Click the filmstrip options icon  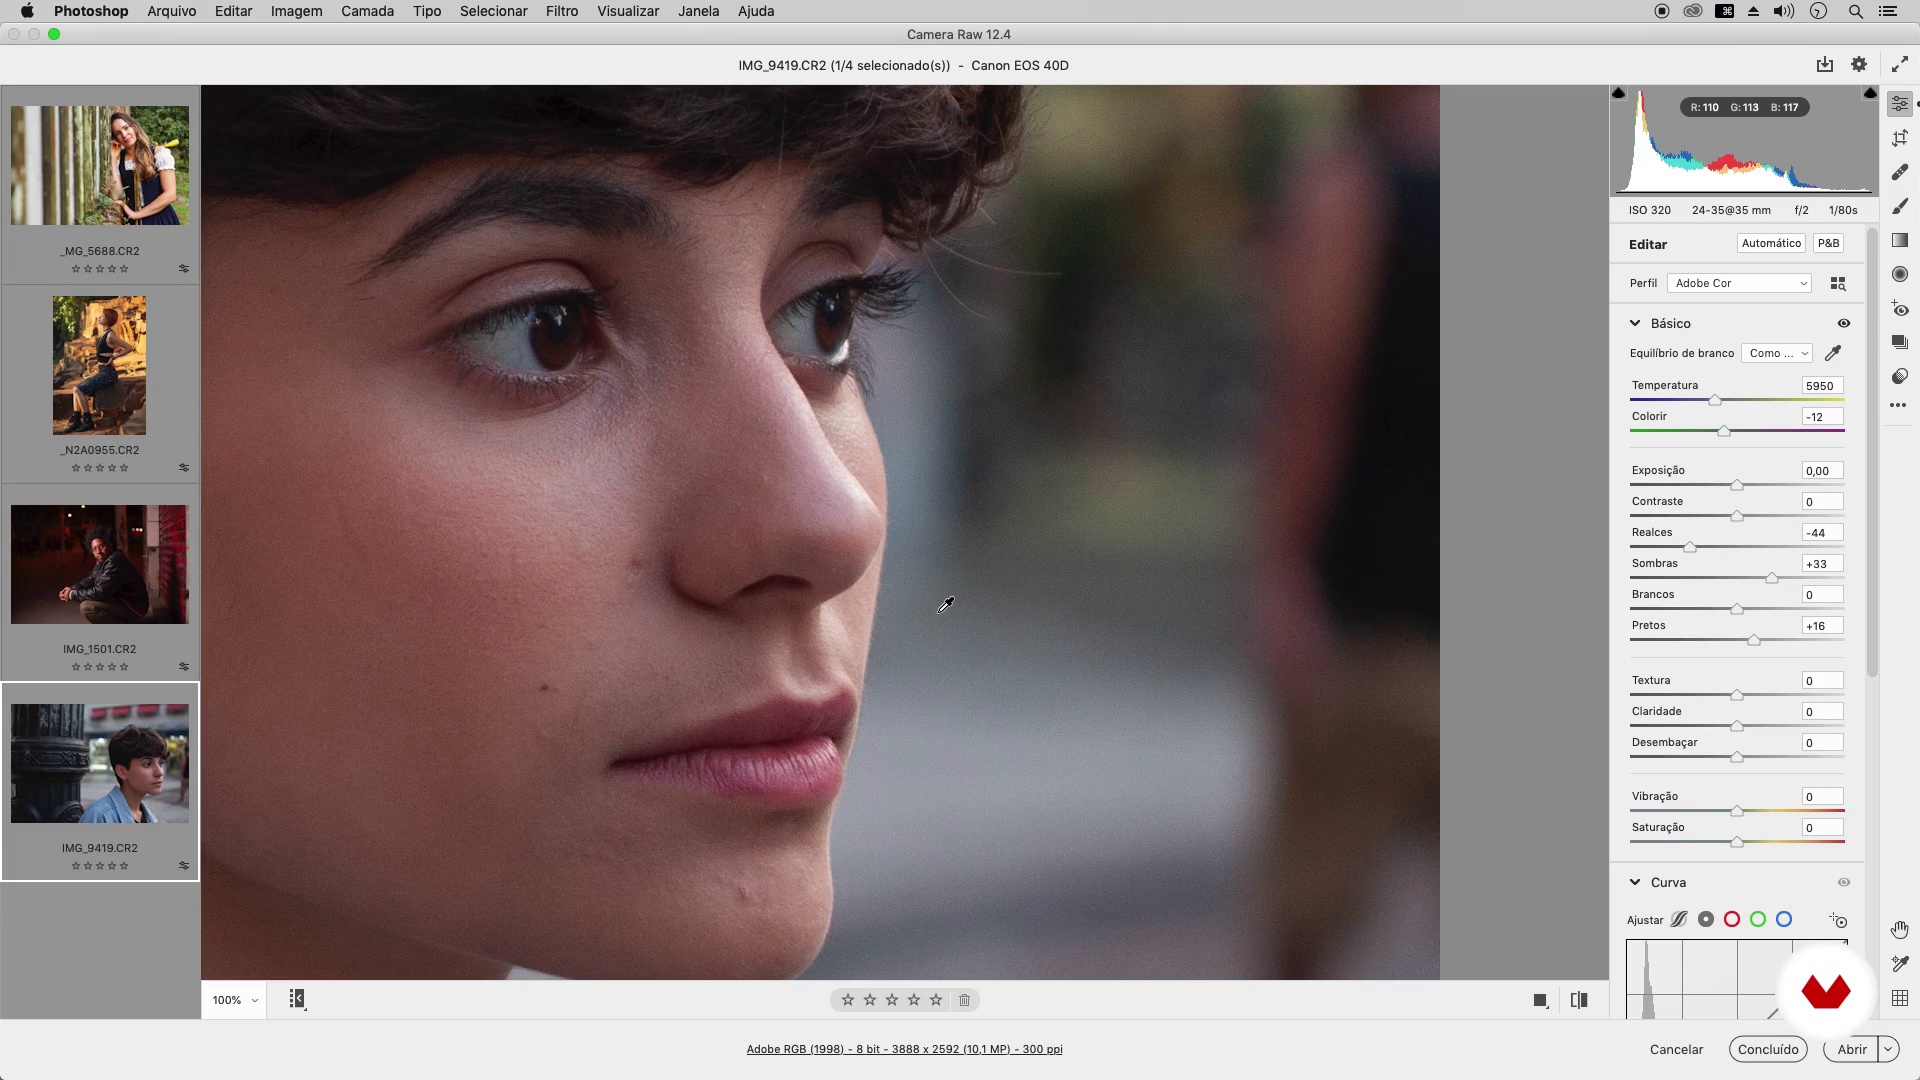pyautogui.click(x=297, y=999)
